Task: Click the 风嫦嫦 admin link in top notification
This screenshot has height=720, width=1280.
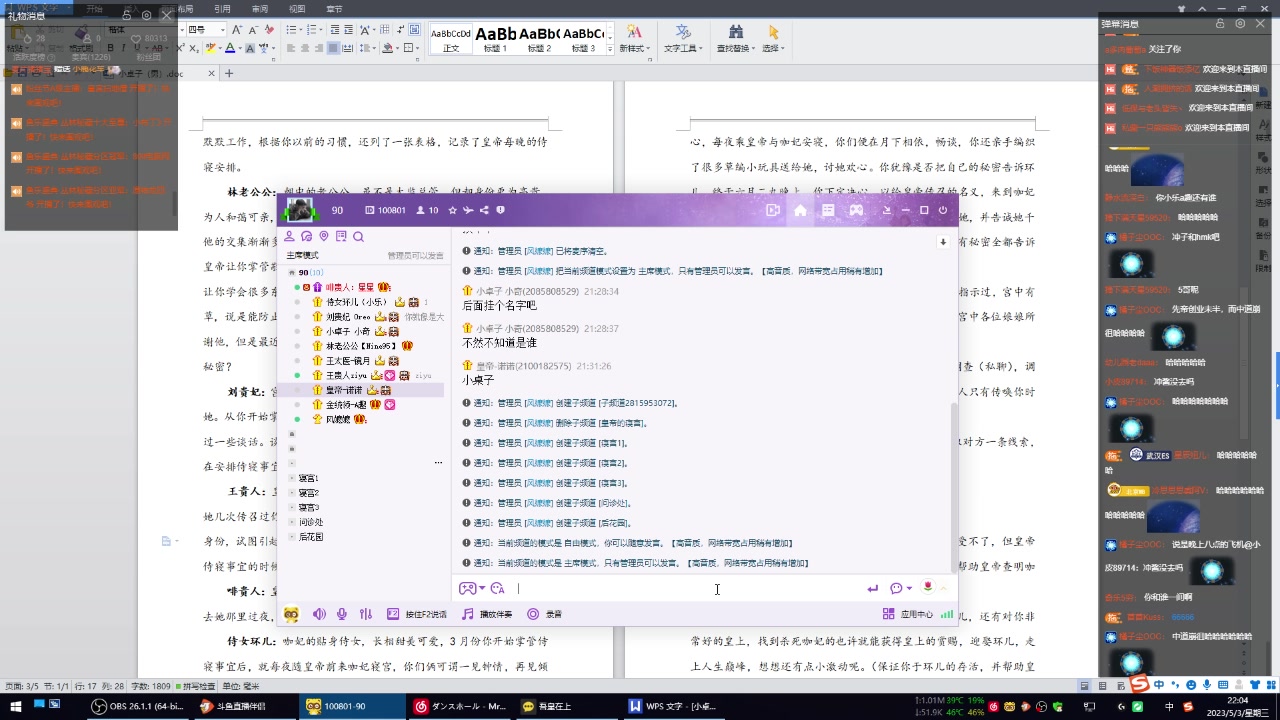Action: [x=539, y=251]
